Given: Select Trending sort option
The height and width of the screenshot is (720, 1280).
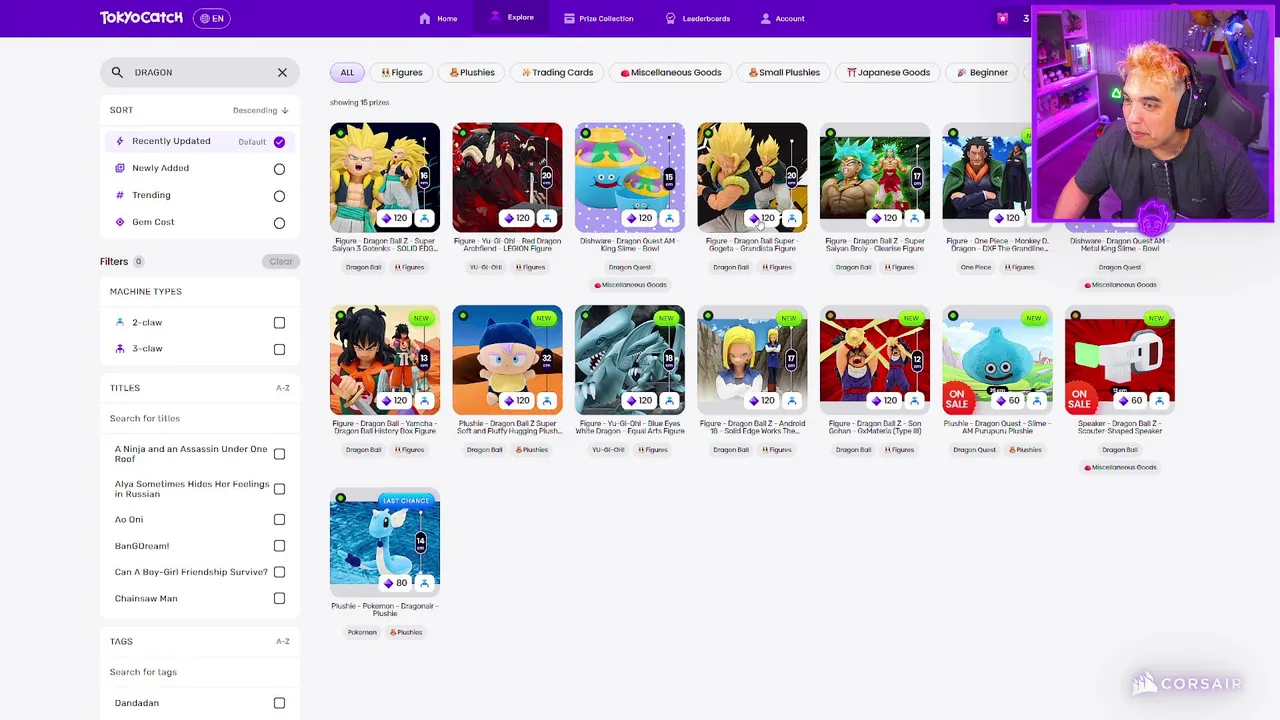Looking at the screenshot, I should click(x=200, y=195).
